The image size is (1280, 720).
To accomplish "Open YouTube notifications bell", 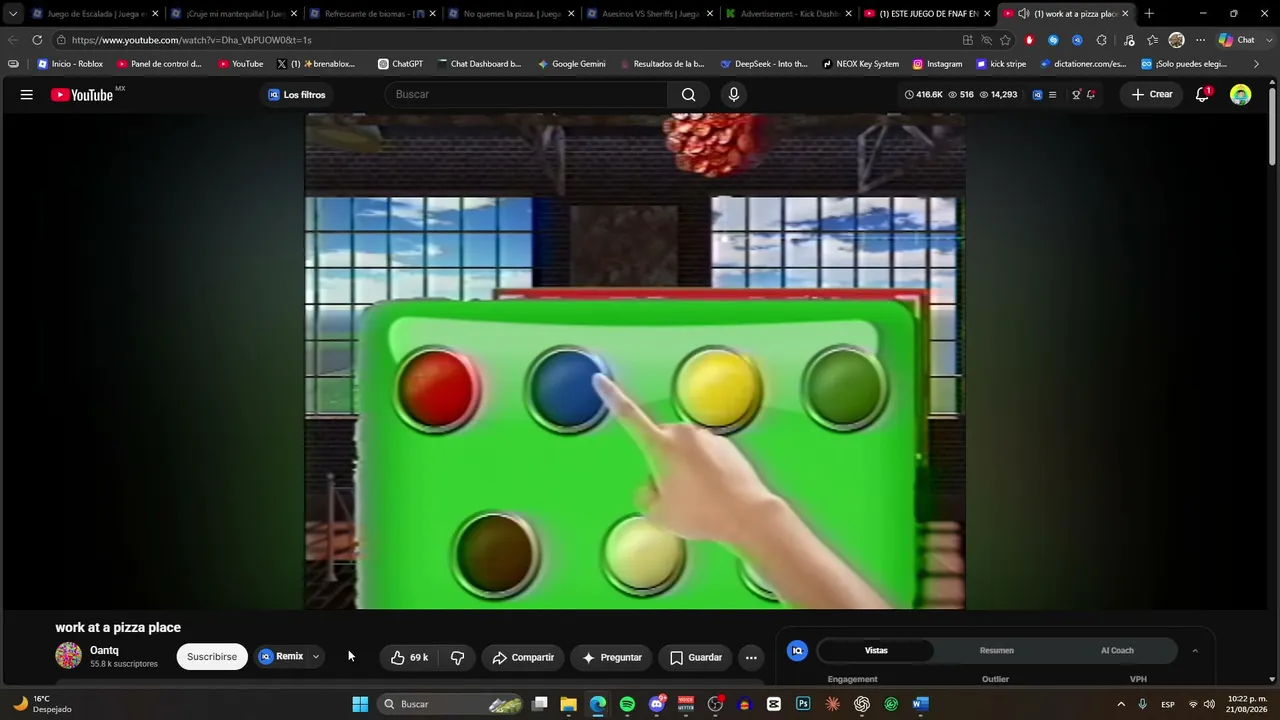I will tap(1203, 94).
